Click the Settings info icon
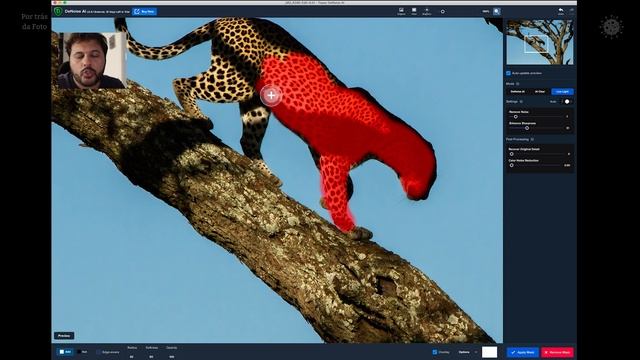640x360 pixels. (x=521, y=102)
